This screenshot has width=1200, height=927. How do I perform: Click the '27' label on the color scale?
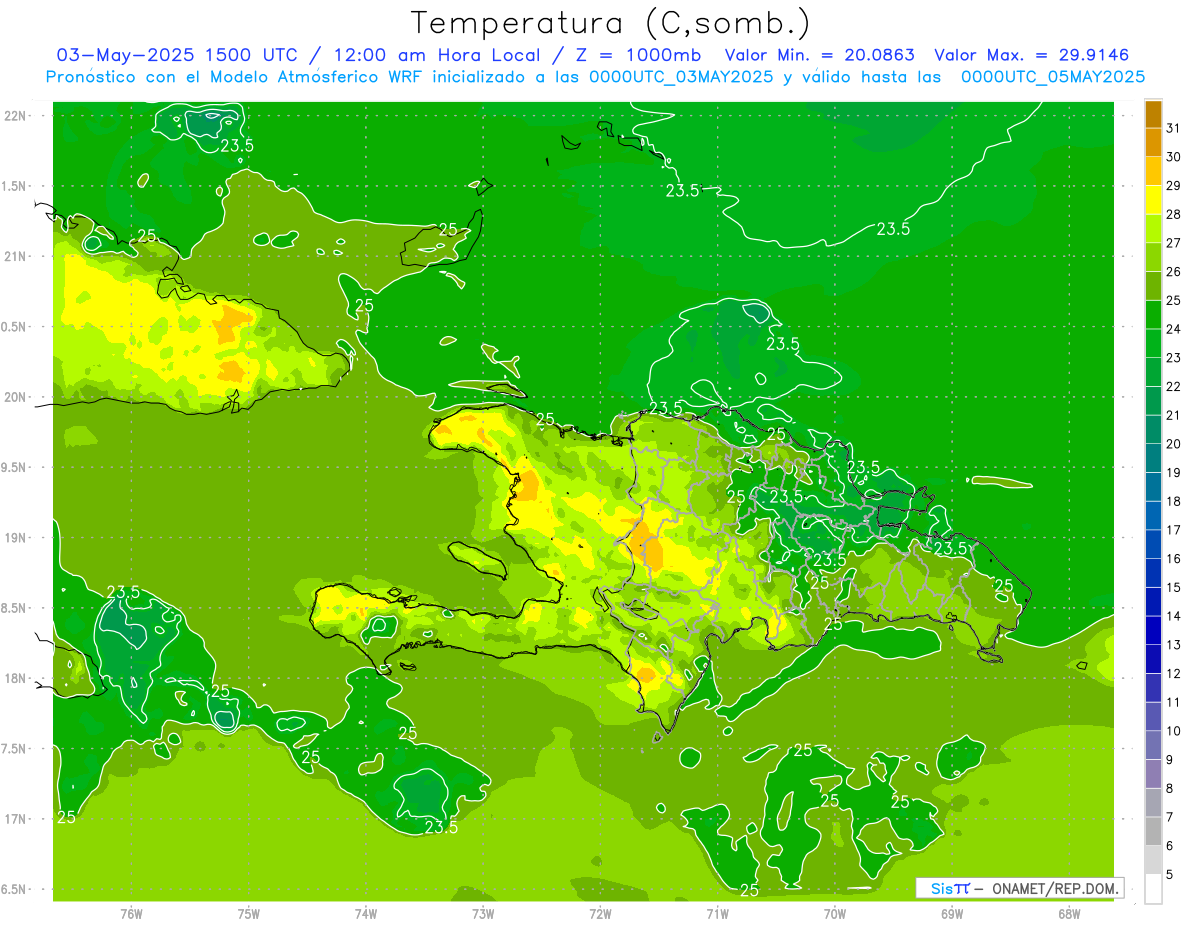(x=1174, y=243)
